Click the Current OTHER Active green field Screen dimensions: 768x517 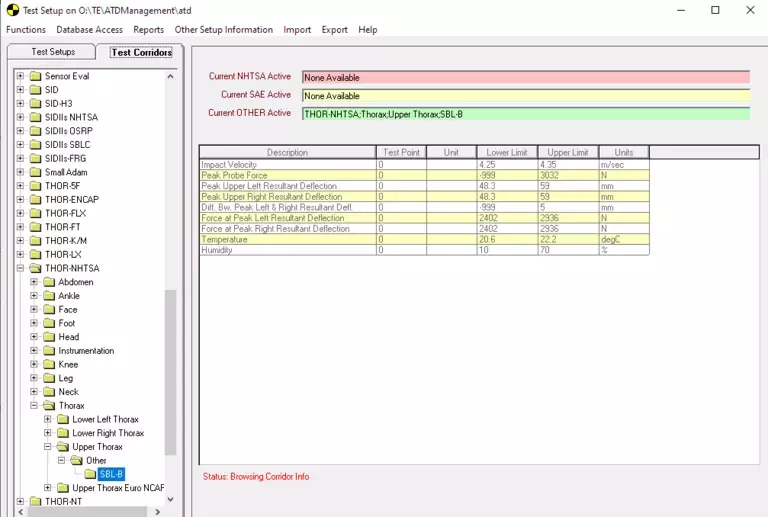525,114
